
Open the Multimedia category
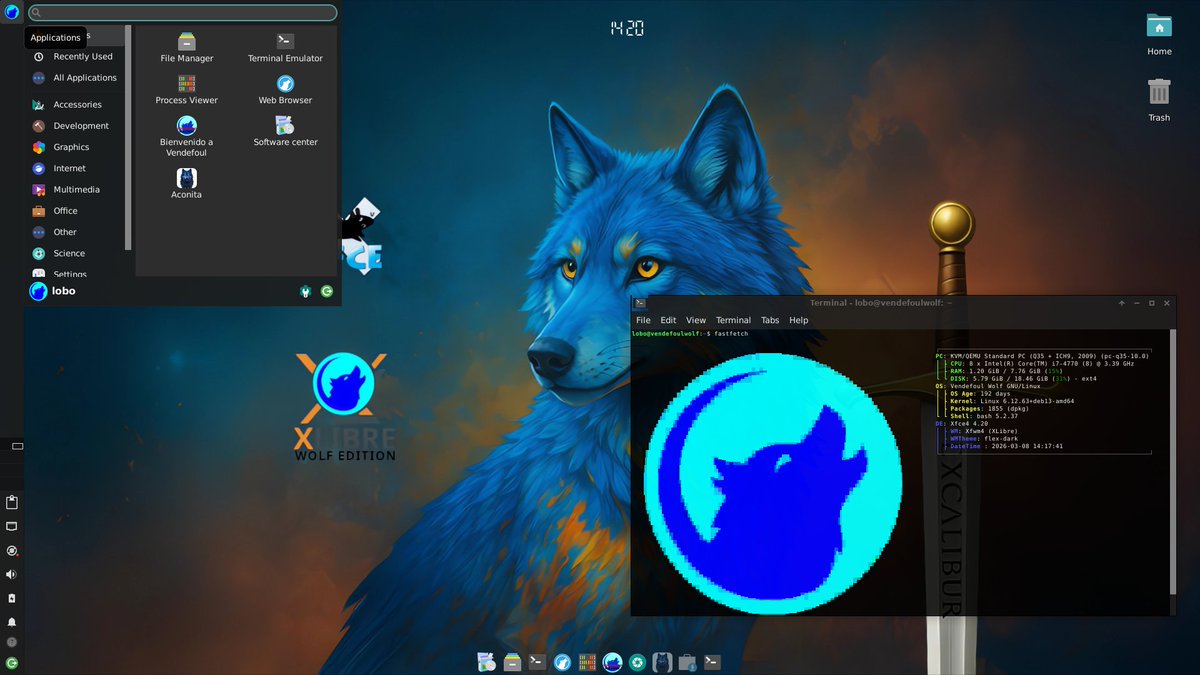(x=76, y=190)
